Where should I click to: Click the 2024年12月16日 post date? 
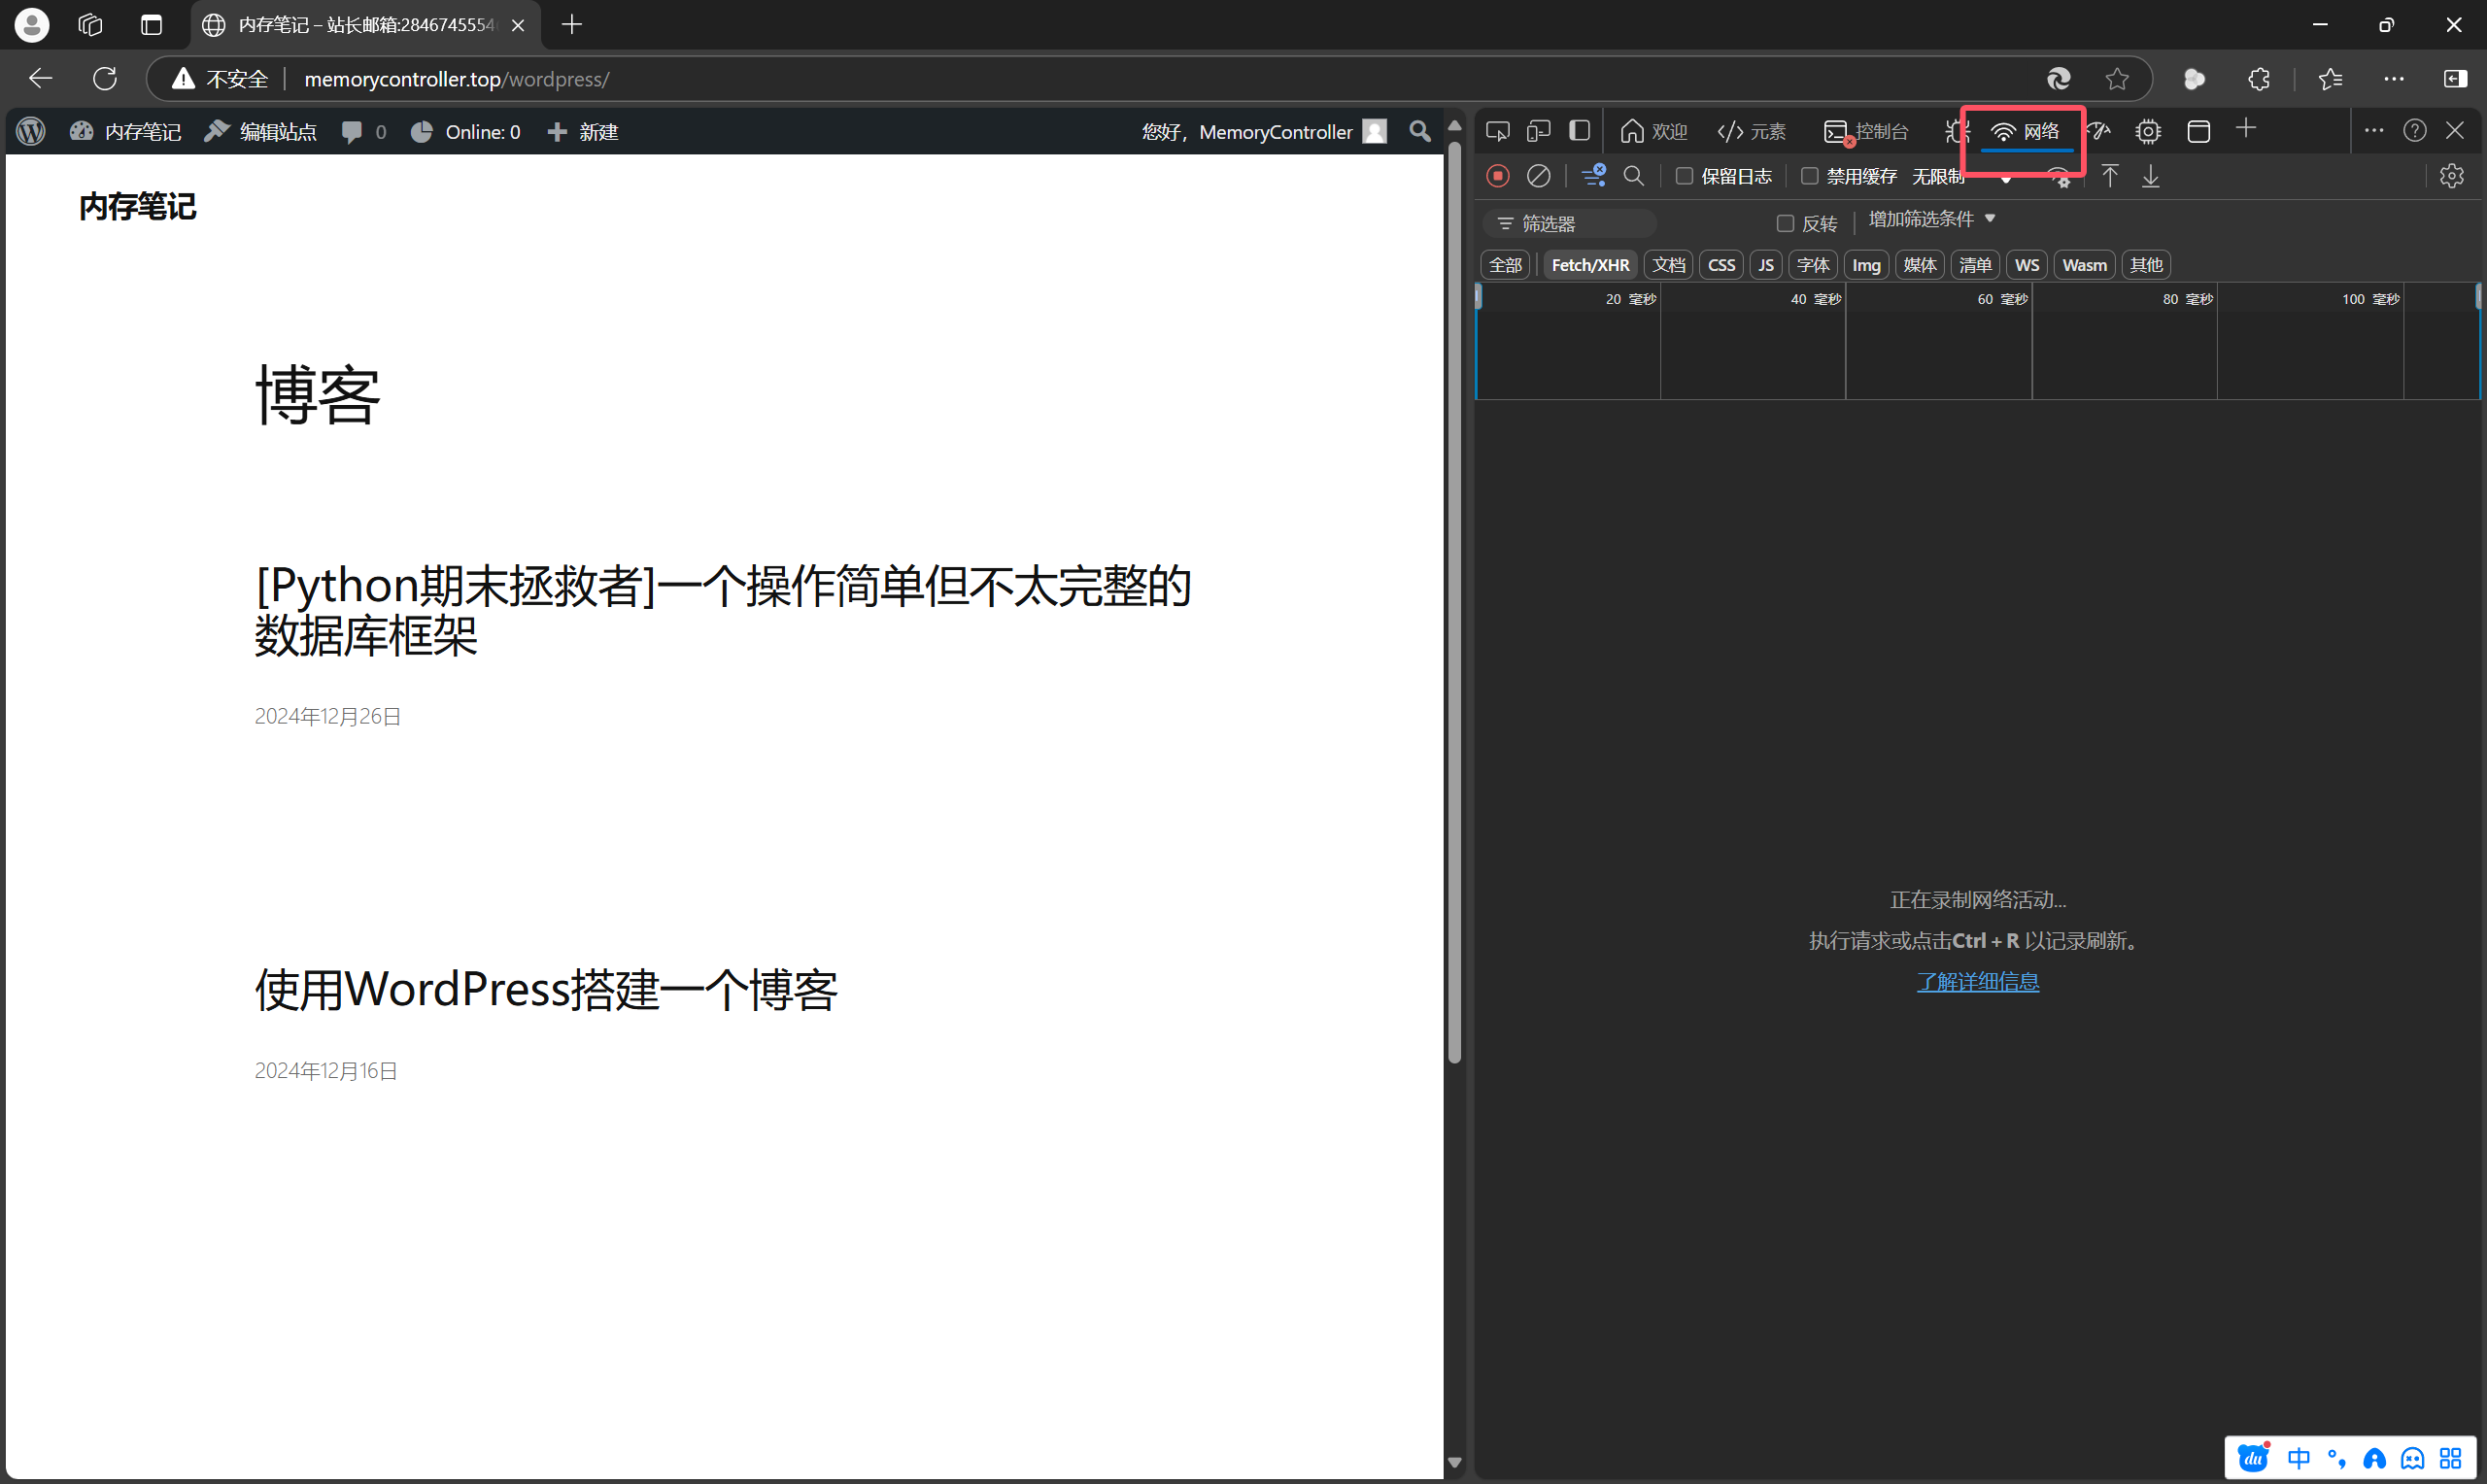coord(326,1071)
